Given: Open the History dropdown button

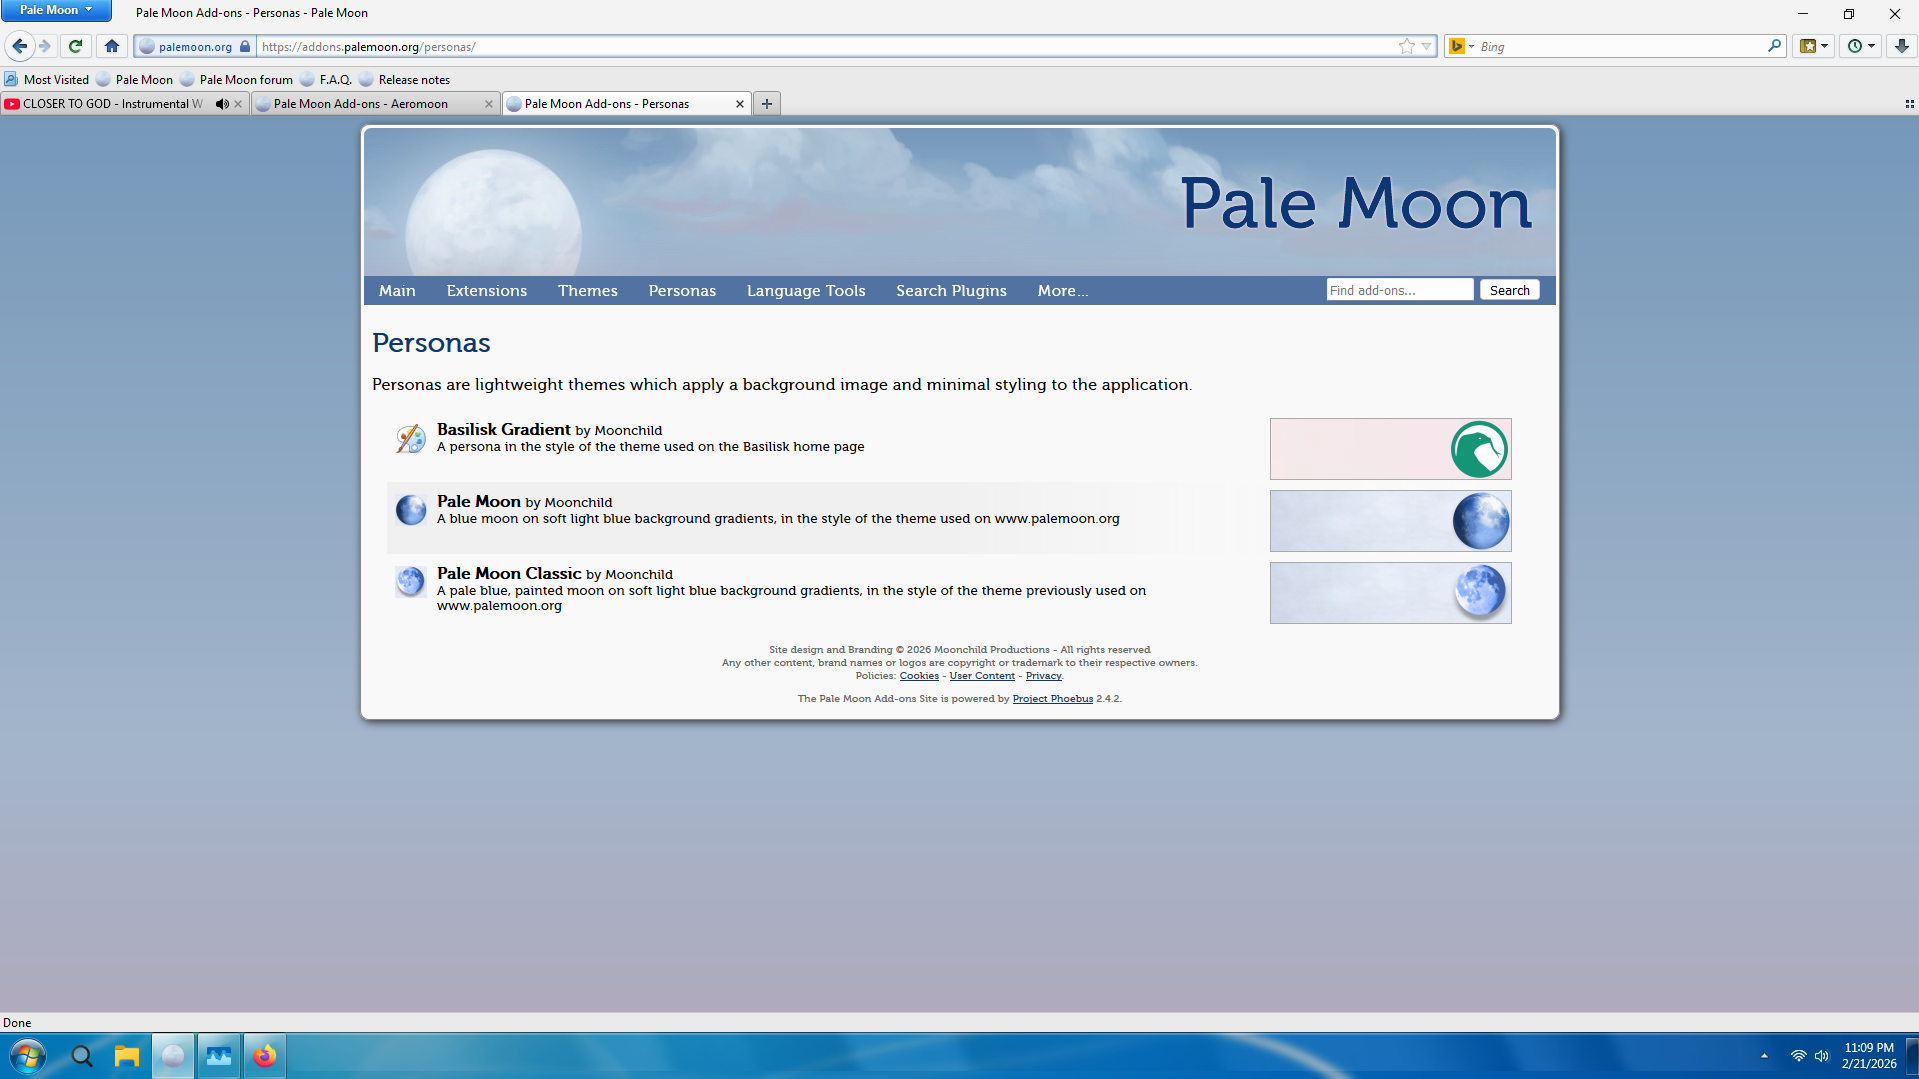Looking at the screenshot, I should [x=1860, y=46].
